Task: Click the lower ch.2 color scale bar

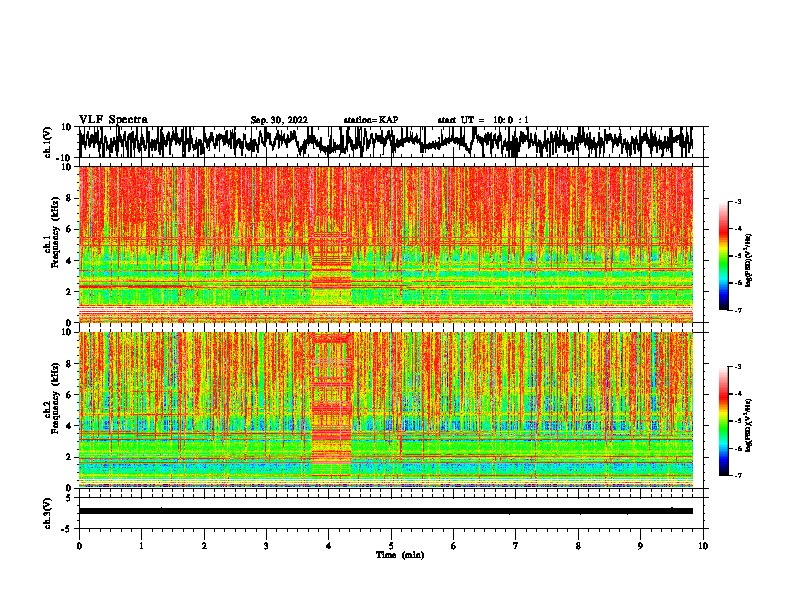Action: point(723,421)
